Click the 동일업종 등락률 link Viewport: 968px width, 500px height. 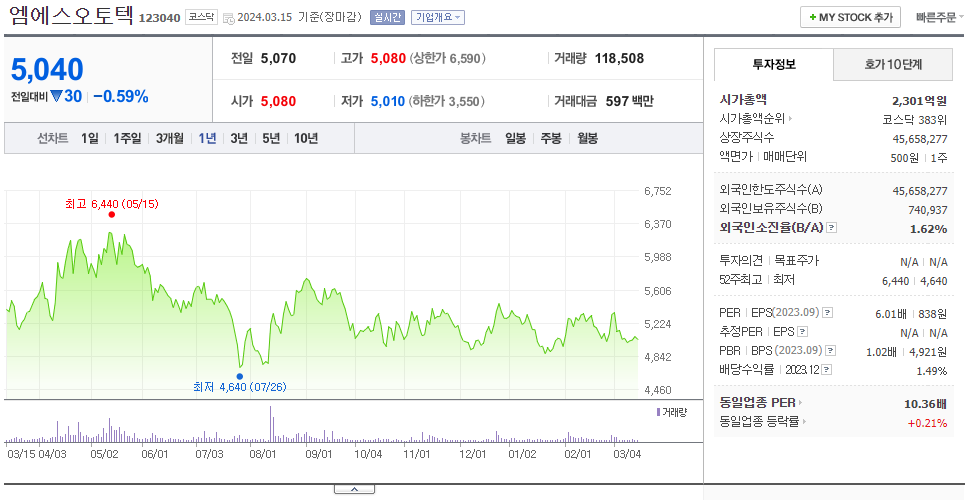pos(759,422)
